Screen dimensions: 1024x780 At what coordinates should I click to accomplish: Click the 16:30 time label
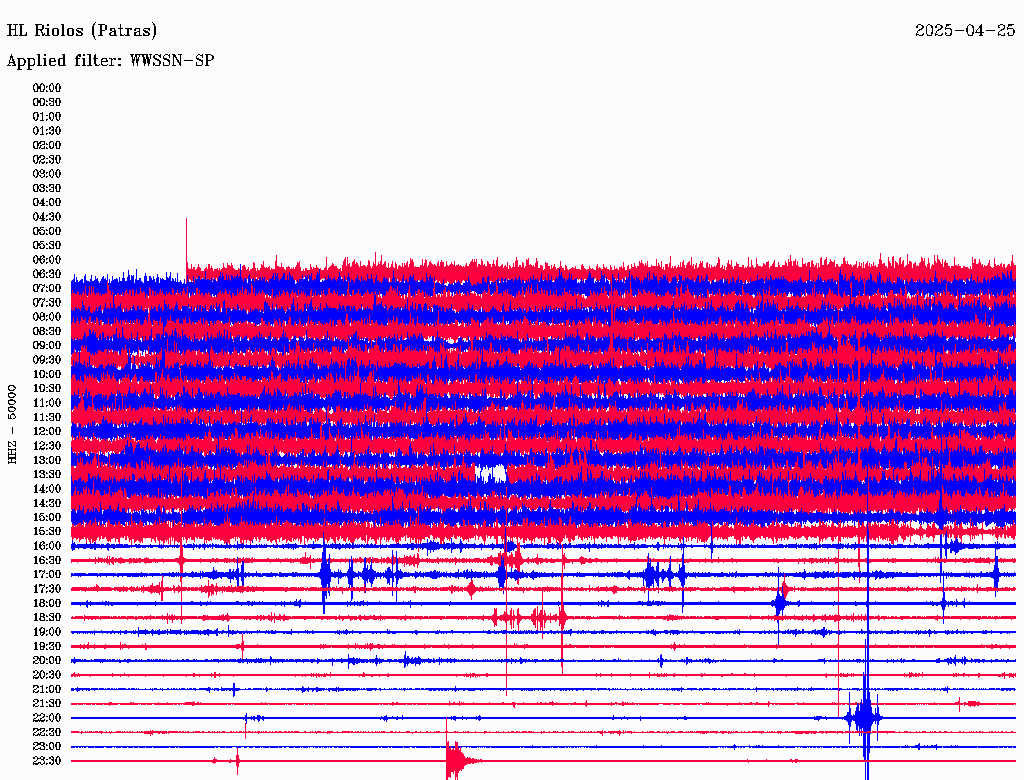tap(47, 561)
